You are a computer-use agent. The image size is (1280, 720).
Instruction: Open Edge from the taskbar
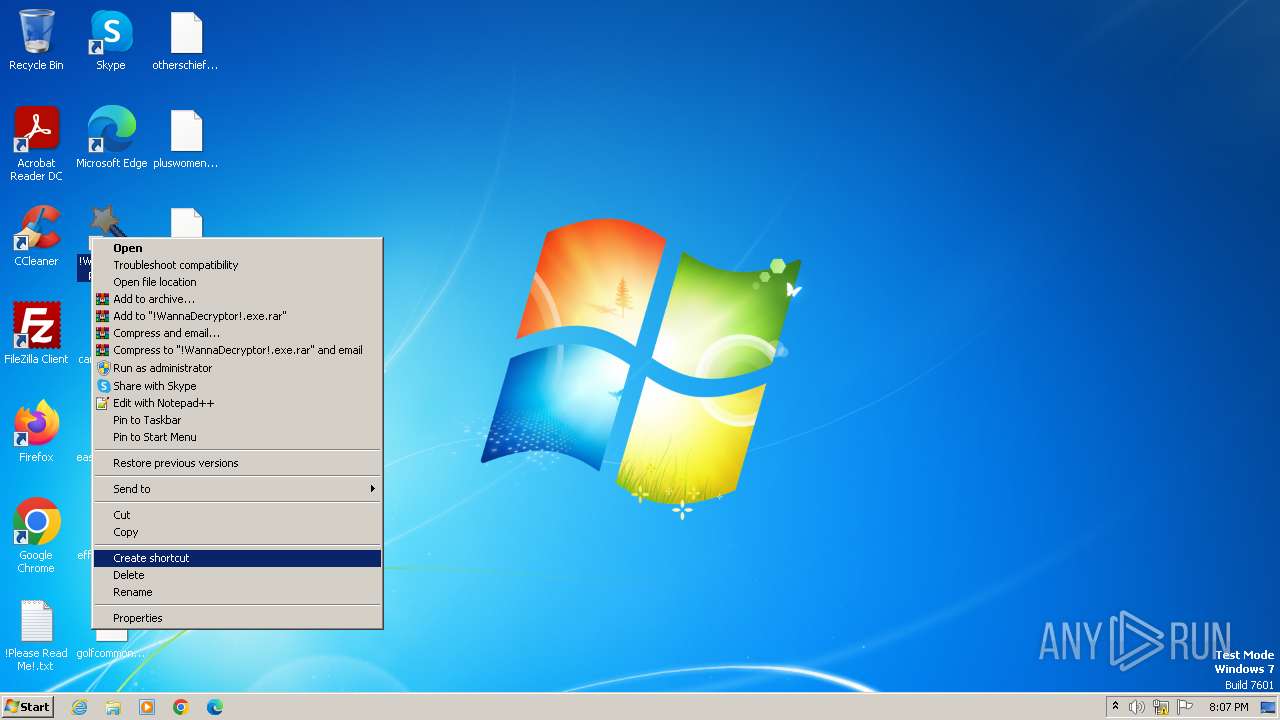tap(215, 707)
